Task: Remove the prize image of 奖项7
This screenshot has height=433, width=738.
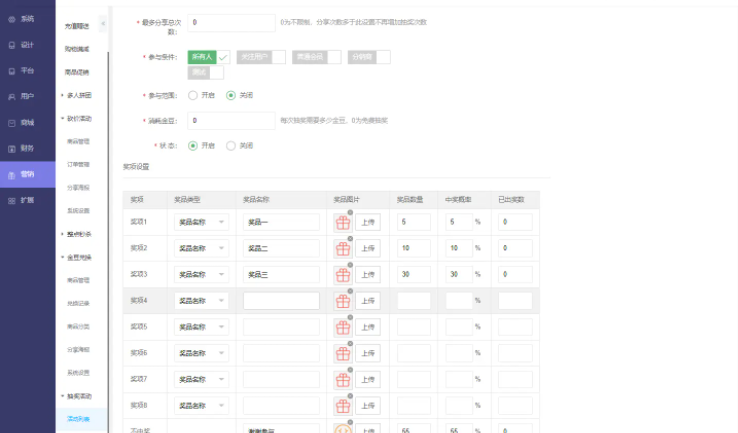Action: (350, 370)
